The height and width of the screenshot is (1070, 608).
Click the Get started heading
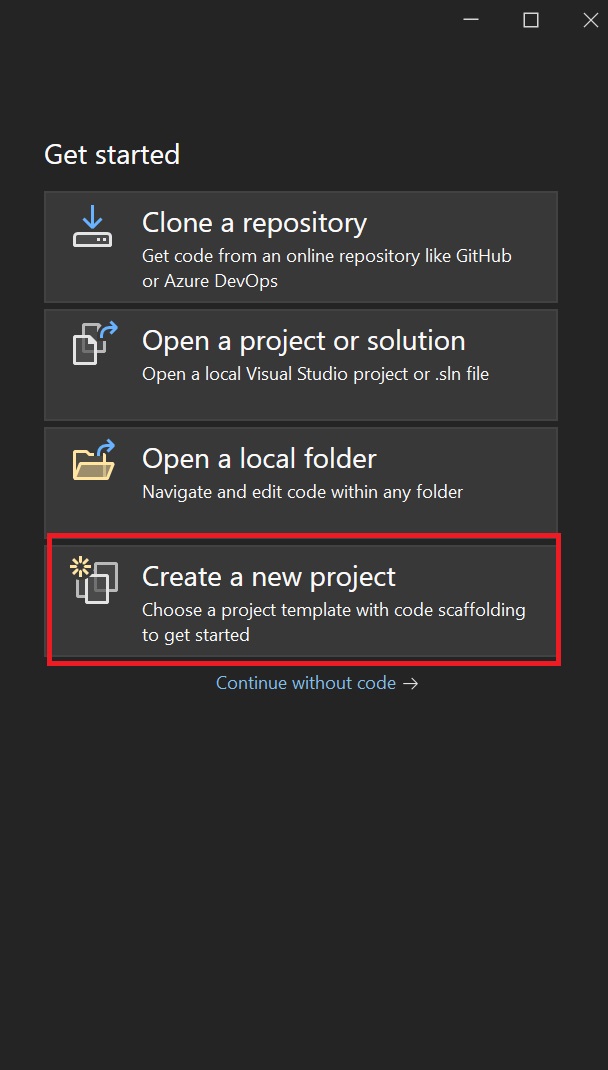point(112,155)
